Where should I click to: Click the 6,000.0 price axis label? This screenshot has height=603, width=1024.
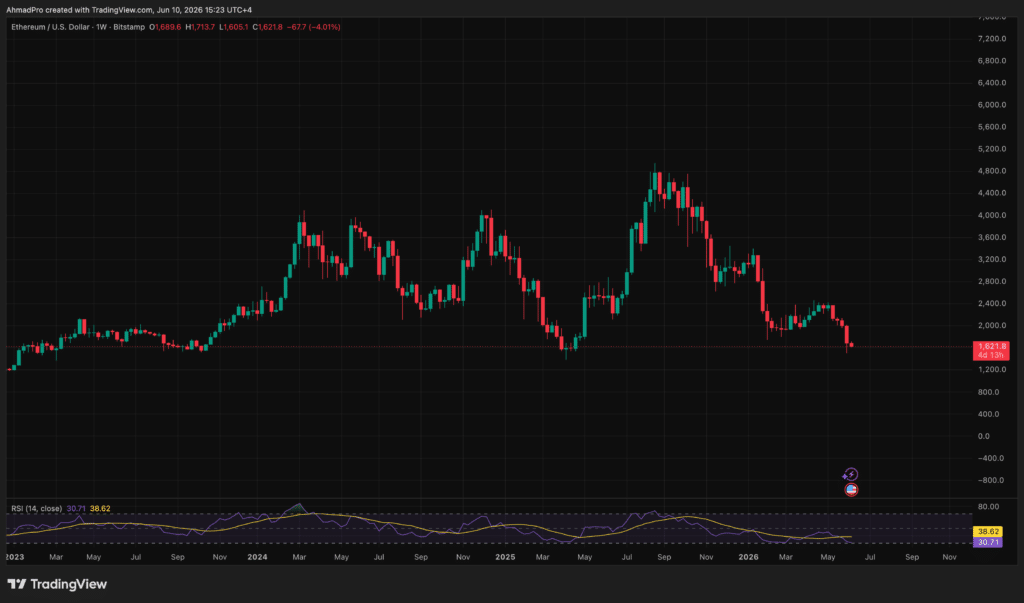(991, 105)
